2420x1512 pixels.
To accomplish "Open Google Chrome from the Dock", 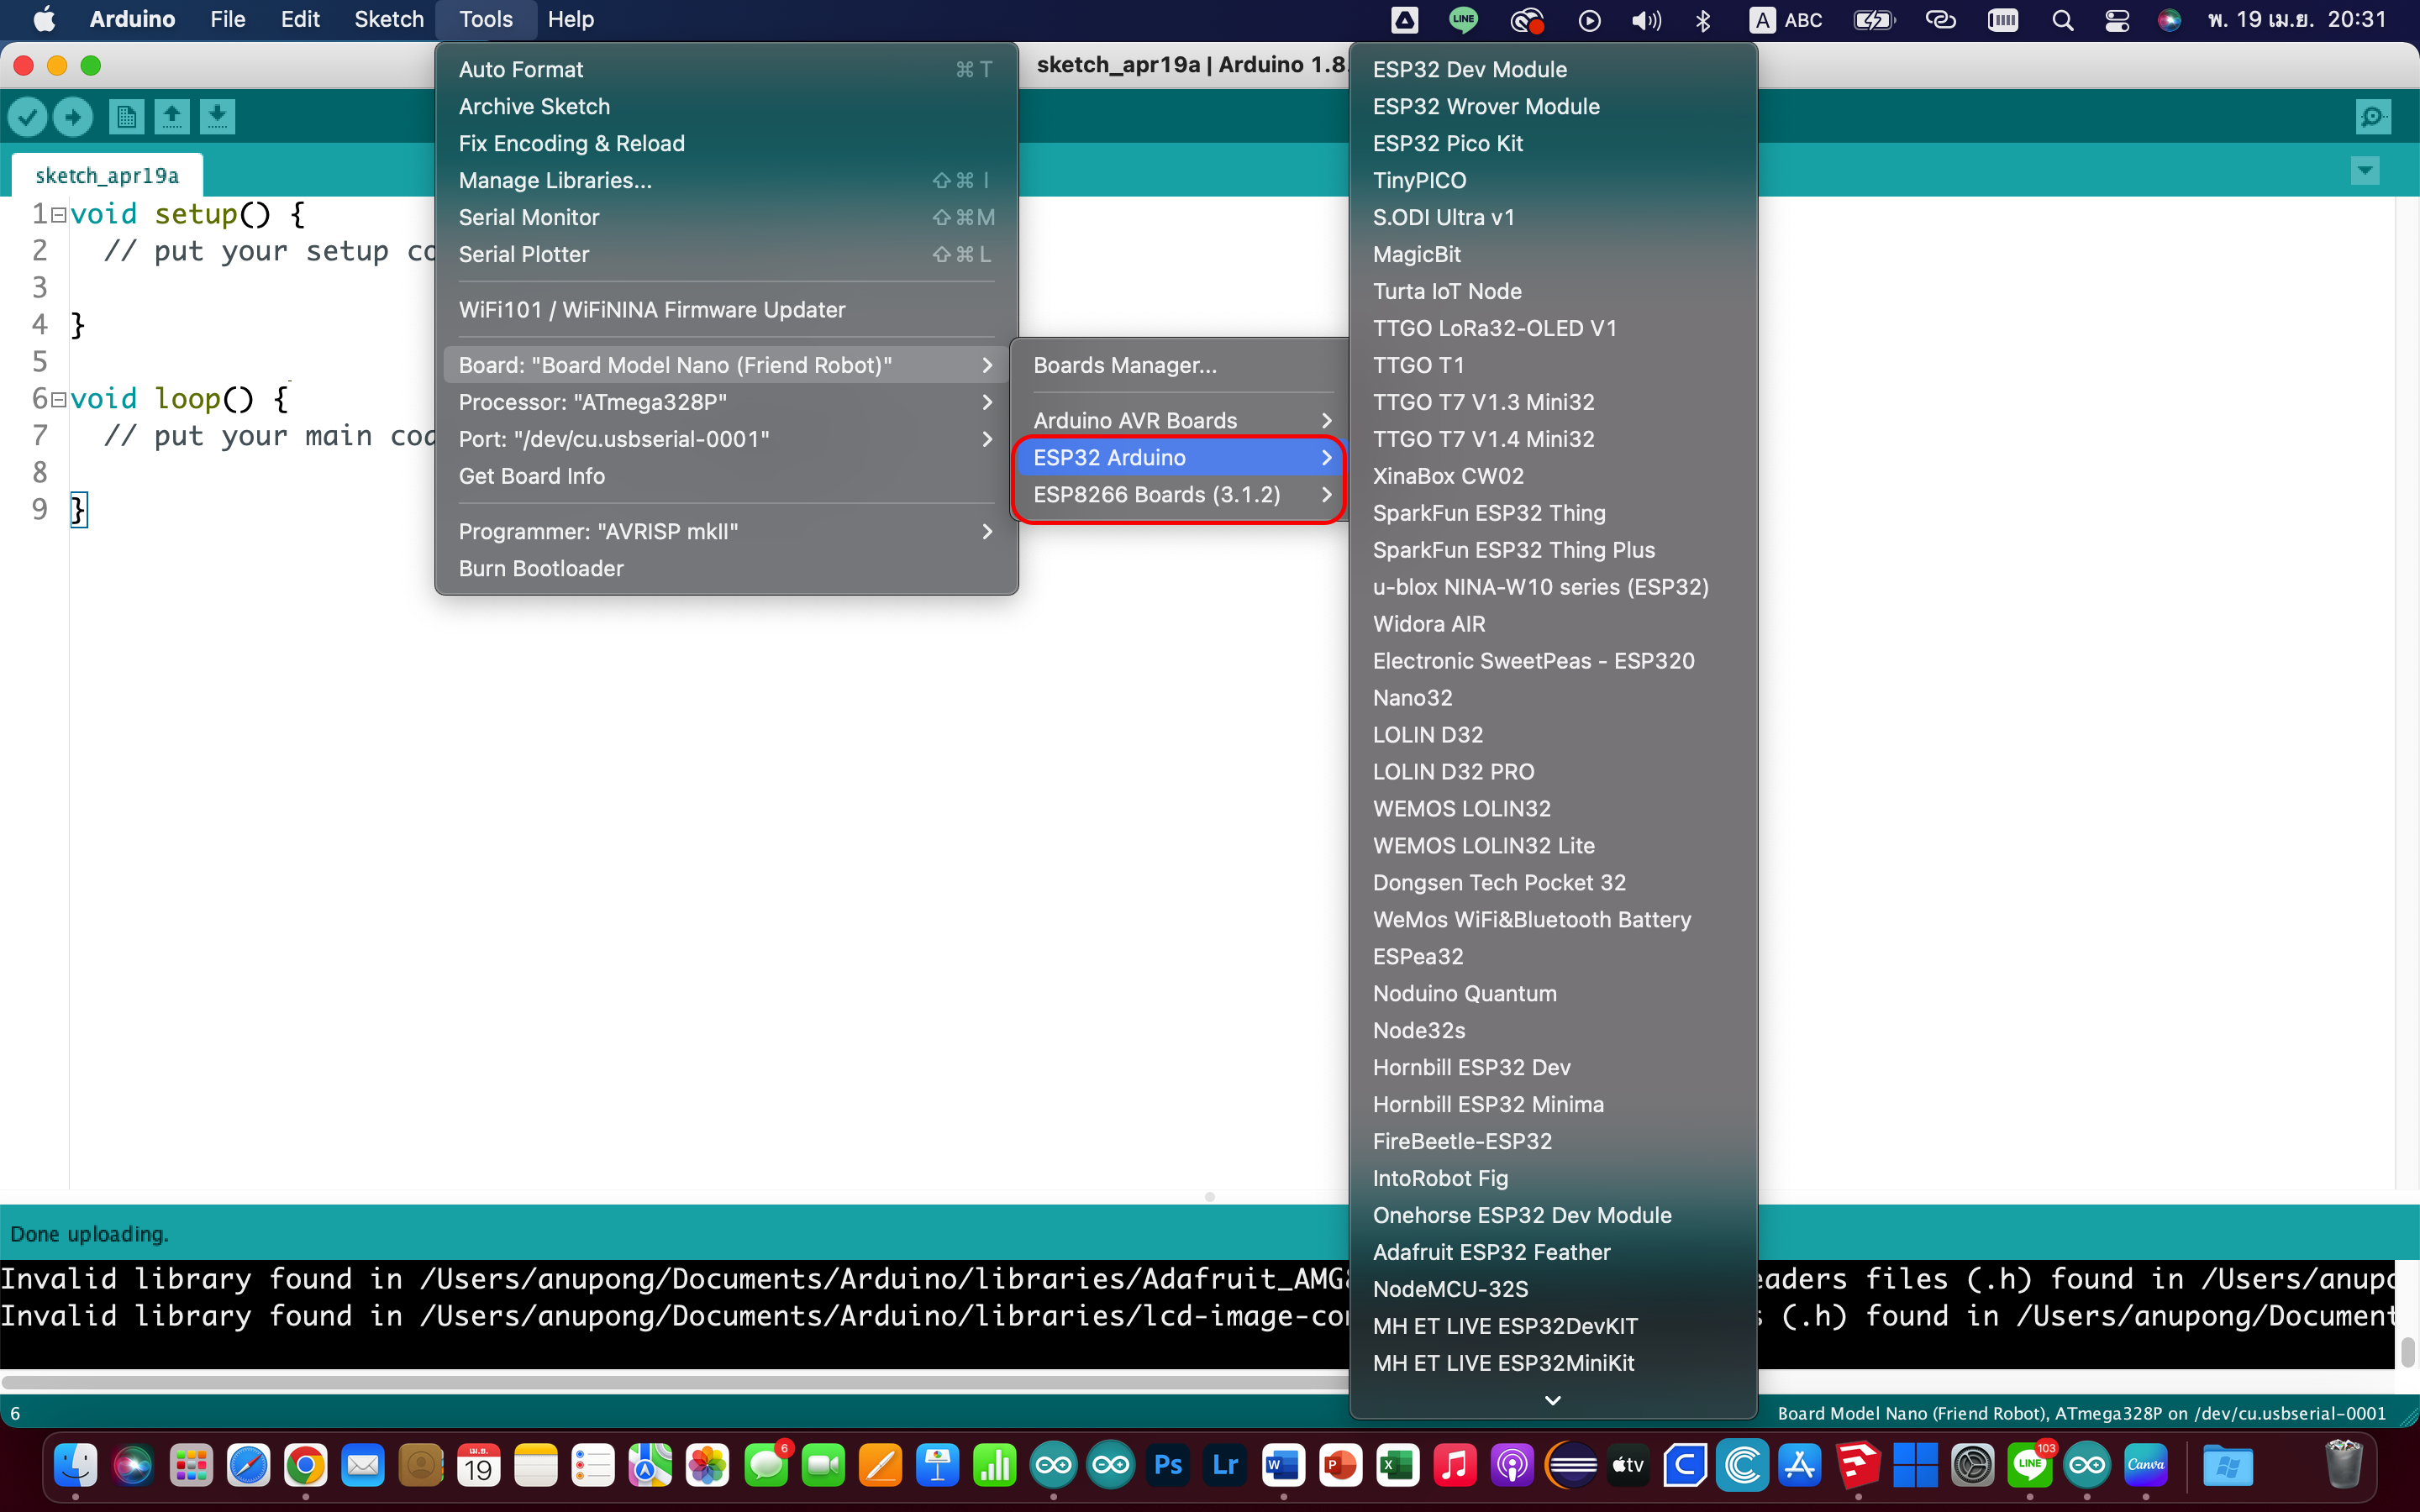I will tap(305, 1467).
